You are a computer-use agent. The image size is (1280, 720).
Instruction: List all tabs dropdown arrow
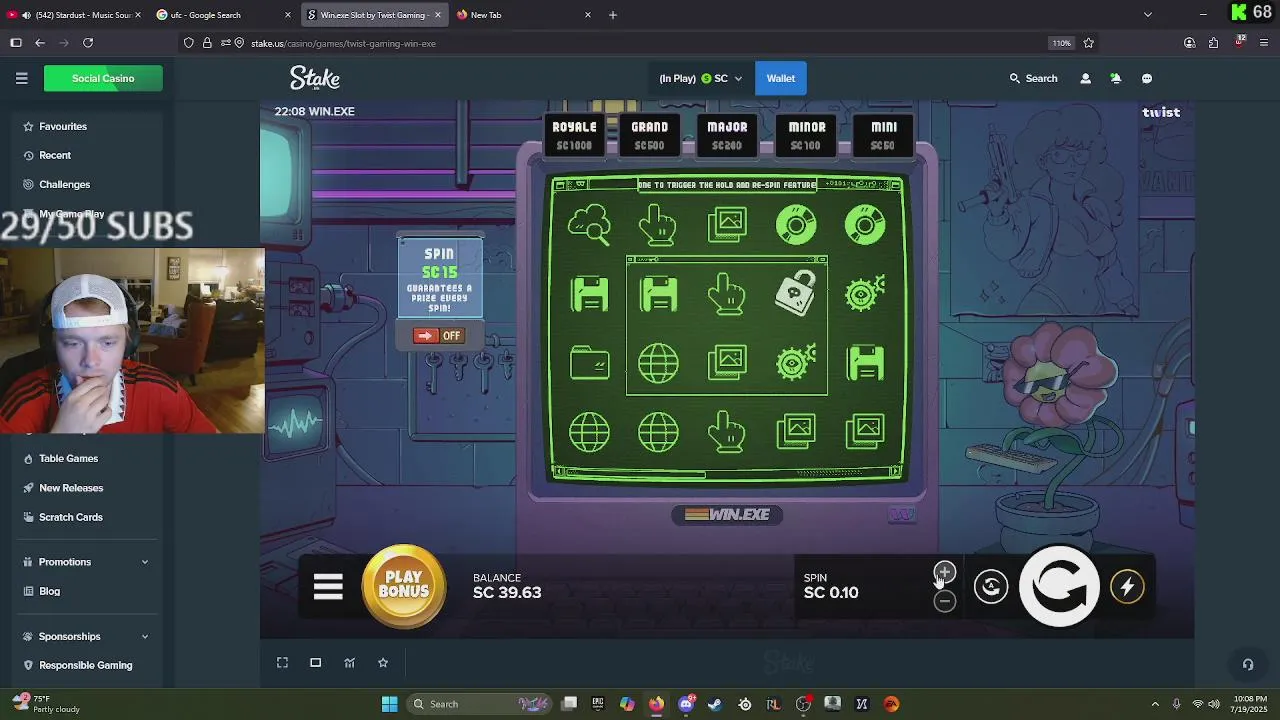coord(1147,15)
